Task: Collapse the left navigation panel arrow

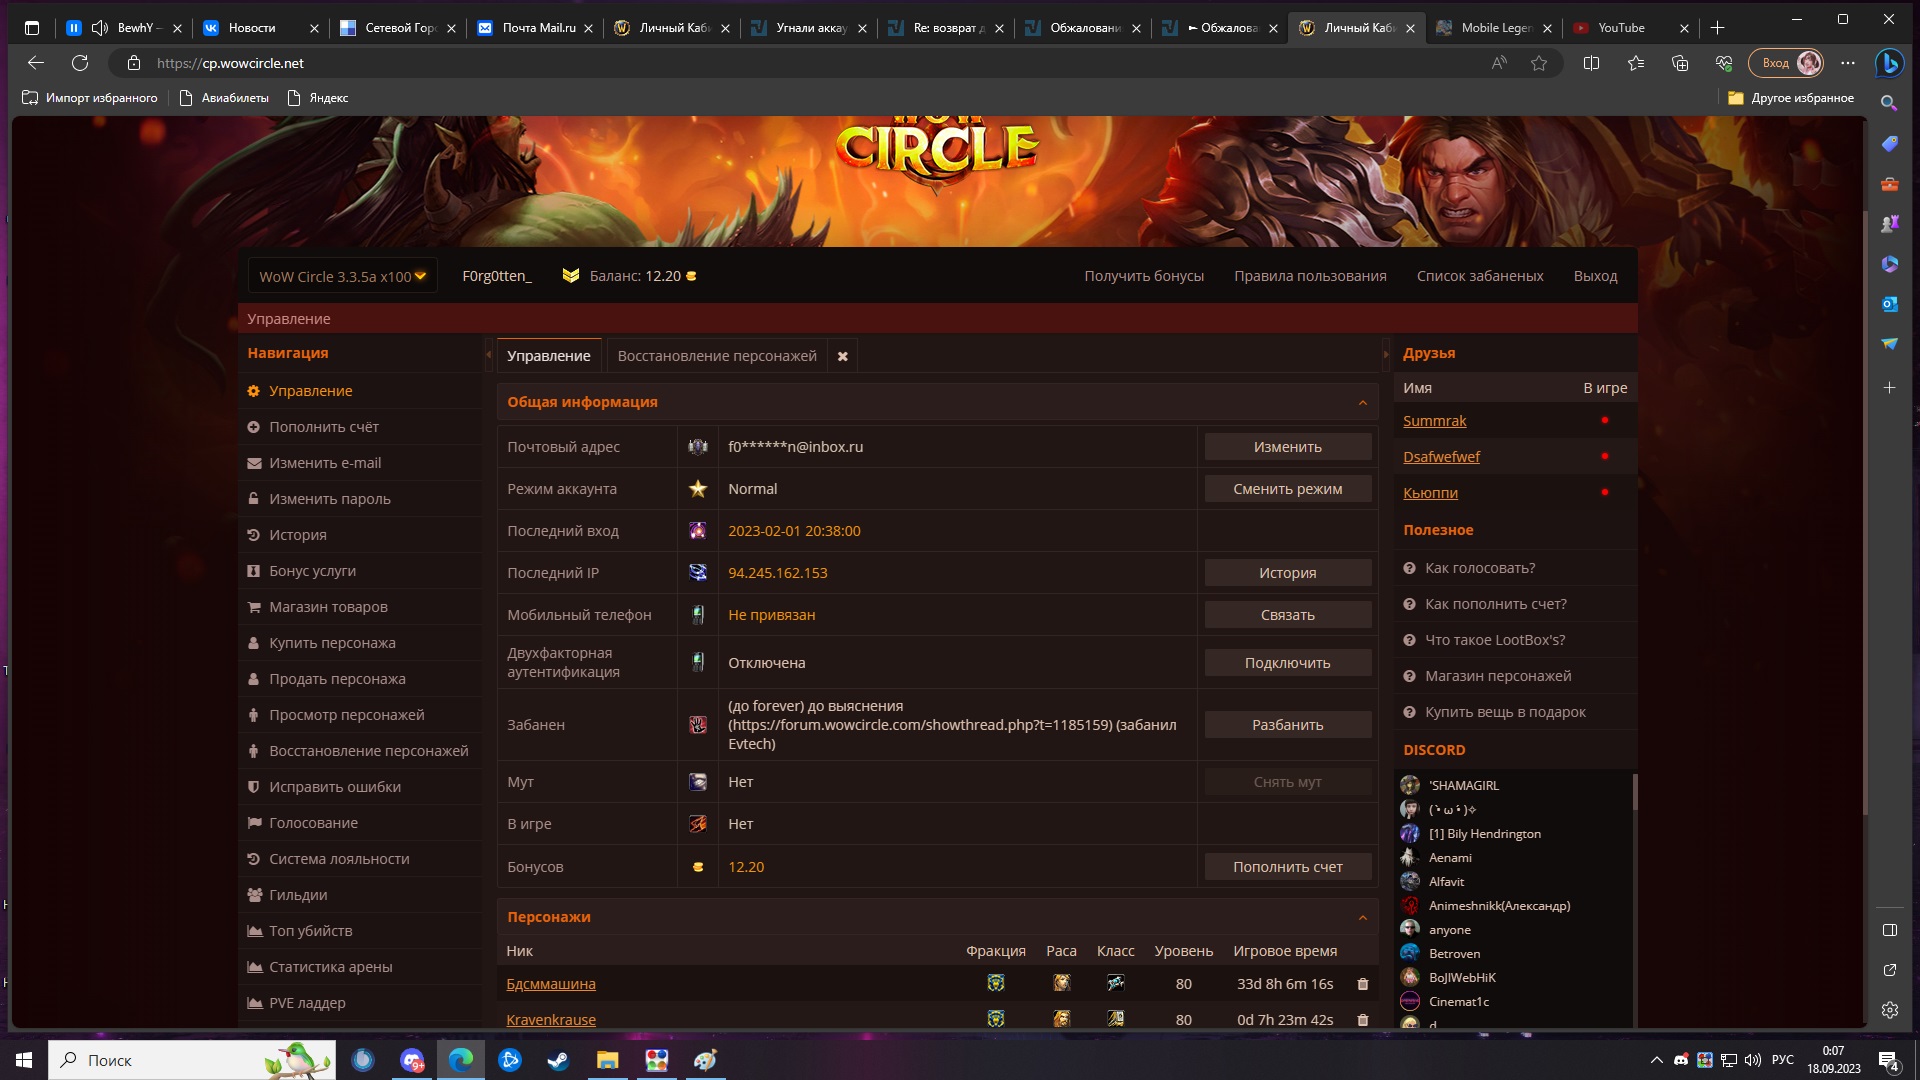Action: (489, 354)
